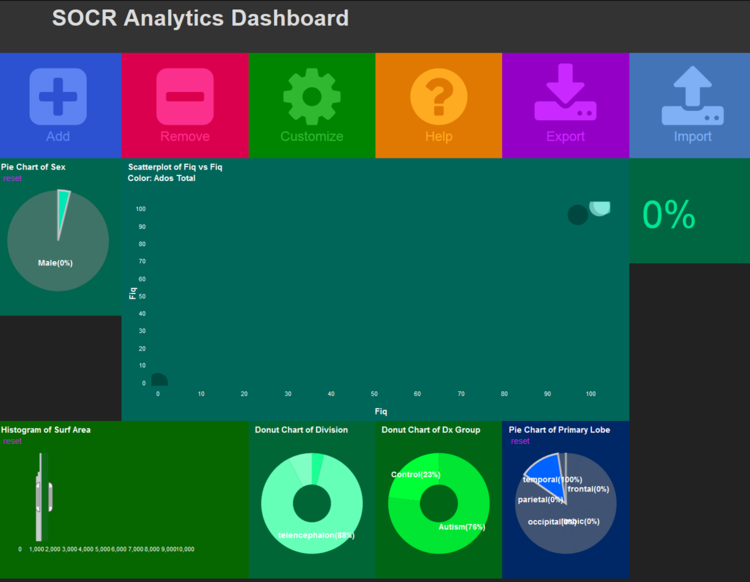Viewport: 750px width, 582px height.
Task: Select the Male slice in Sex pie chart
Action: [x=55, y=263]
